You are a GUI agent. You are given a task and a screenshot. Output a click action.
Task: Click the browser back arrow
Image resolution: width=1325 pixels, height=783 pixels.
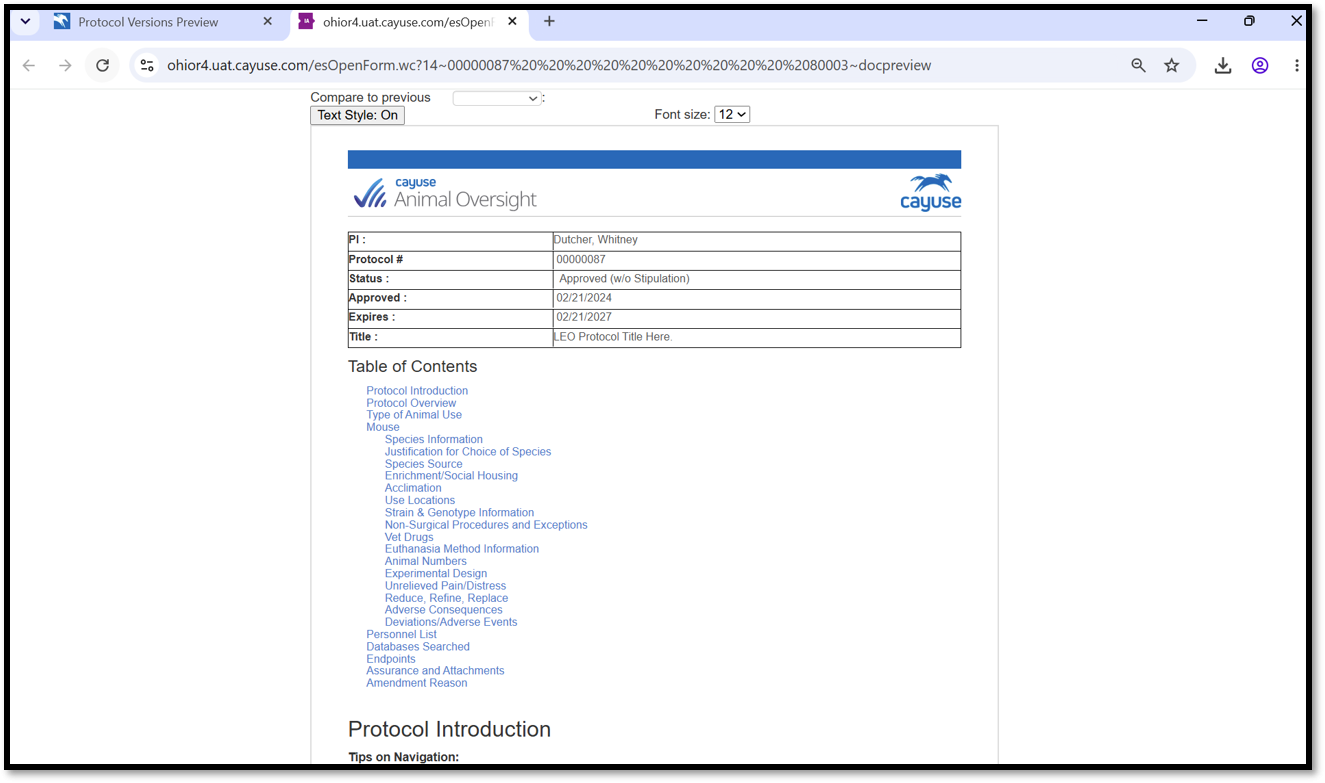29,65
